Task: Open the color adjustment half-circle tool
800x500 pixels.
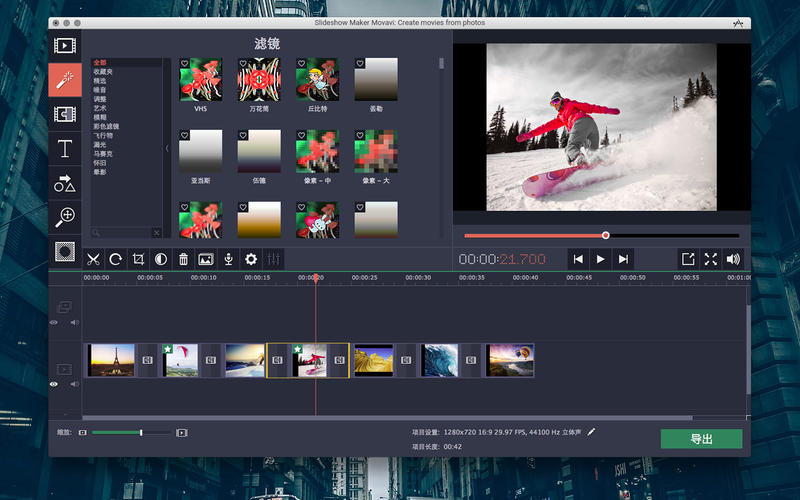Action: [x=161, y=259]
